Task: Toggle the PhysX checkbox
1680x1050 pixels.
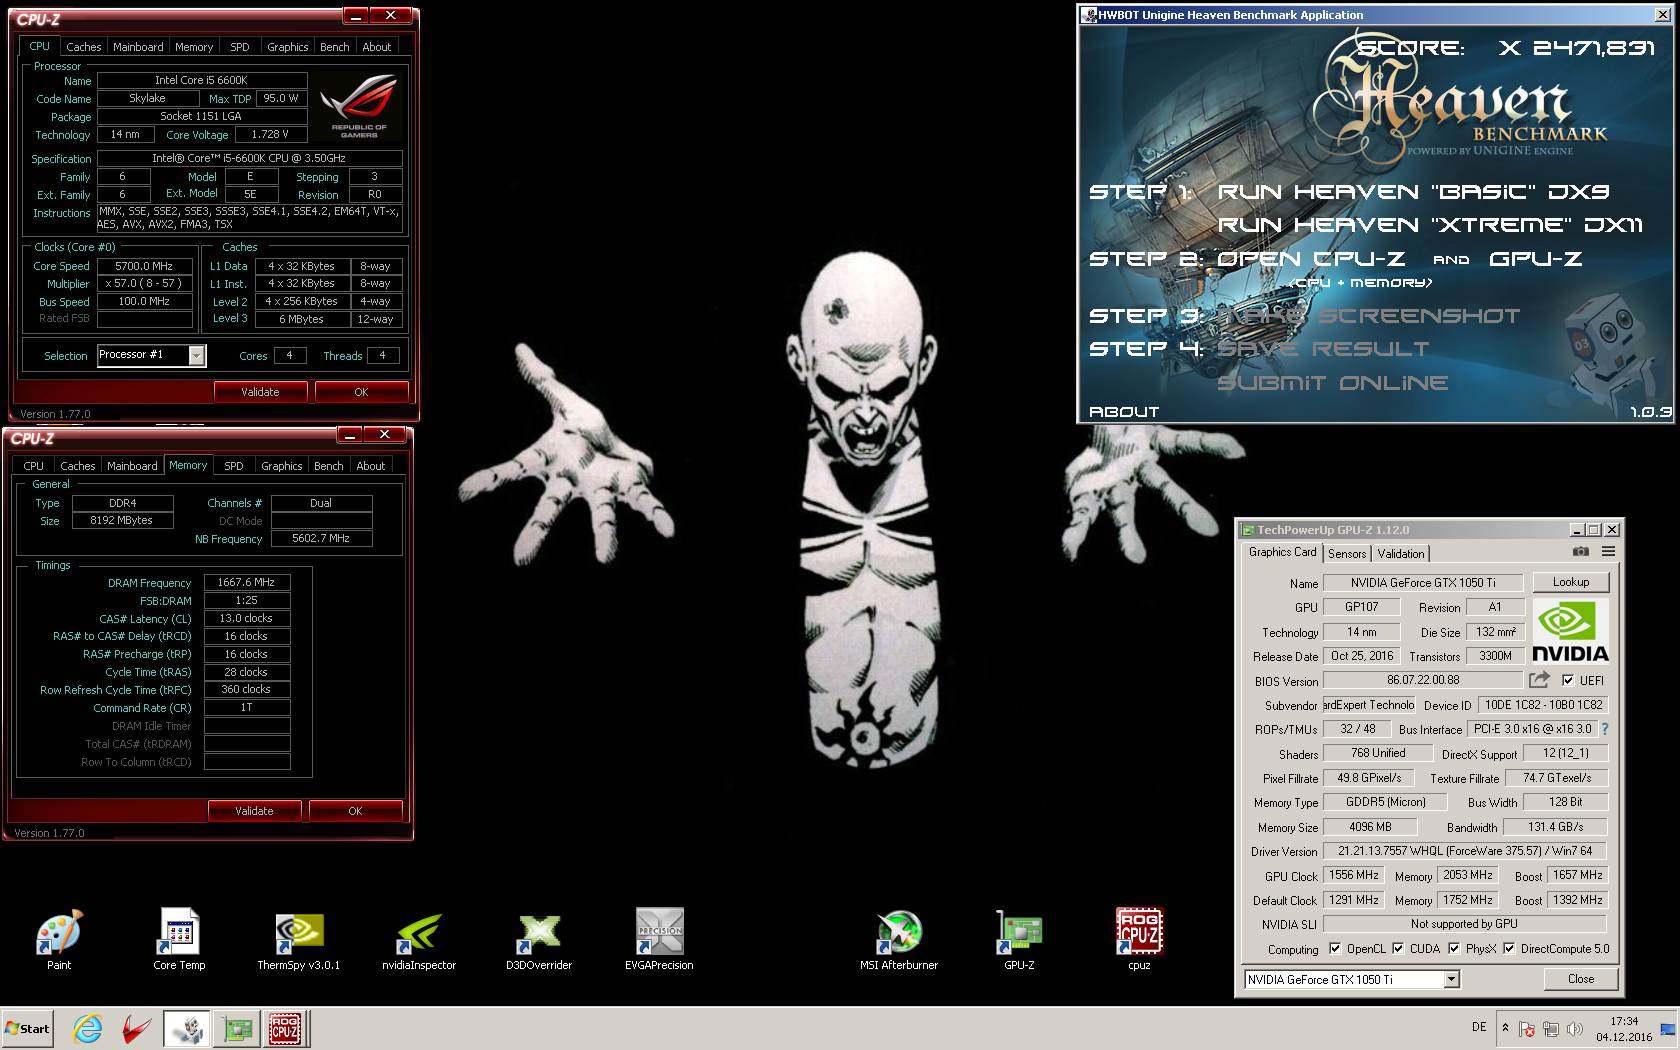Action: tap(1454, 949)
